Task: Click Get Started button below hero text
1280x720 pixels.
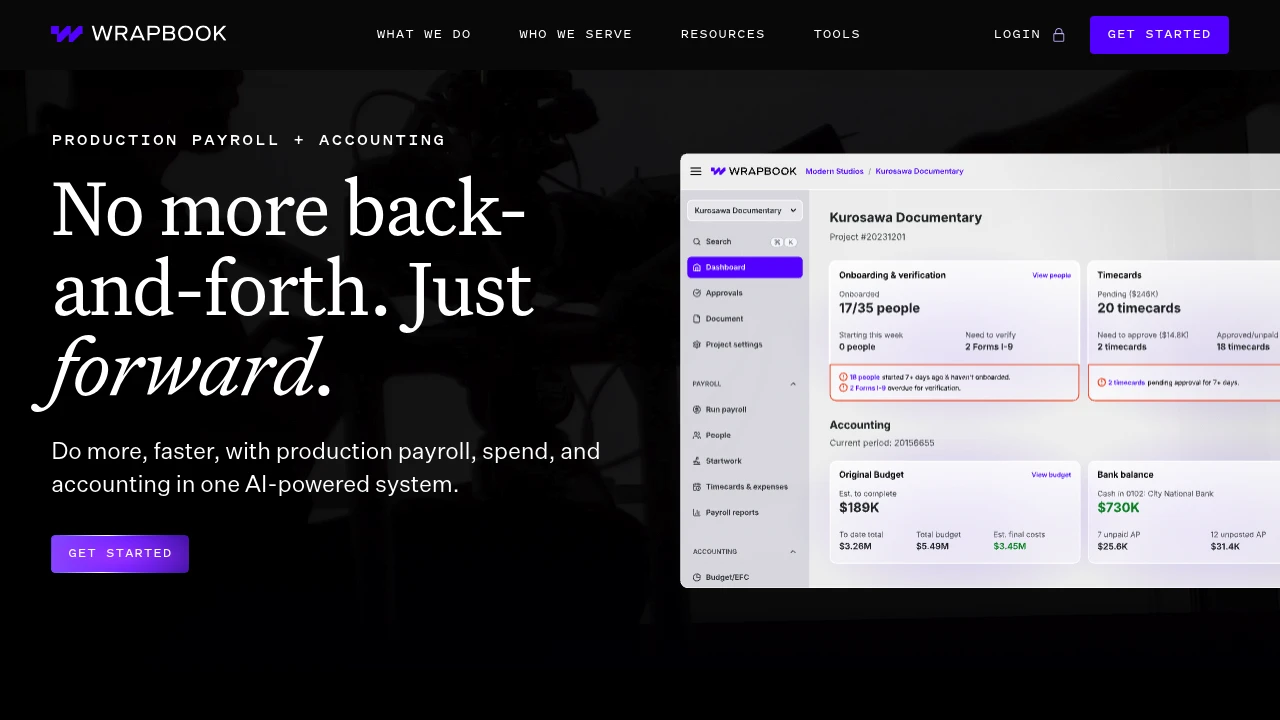Action: [120, 554]
